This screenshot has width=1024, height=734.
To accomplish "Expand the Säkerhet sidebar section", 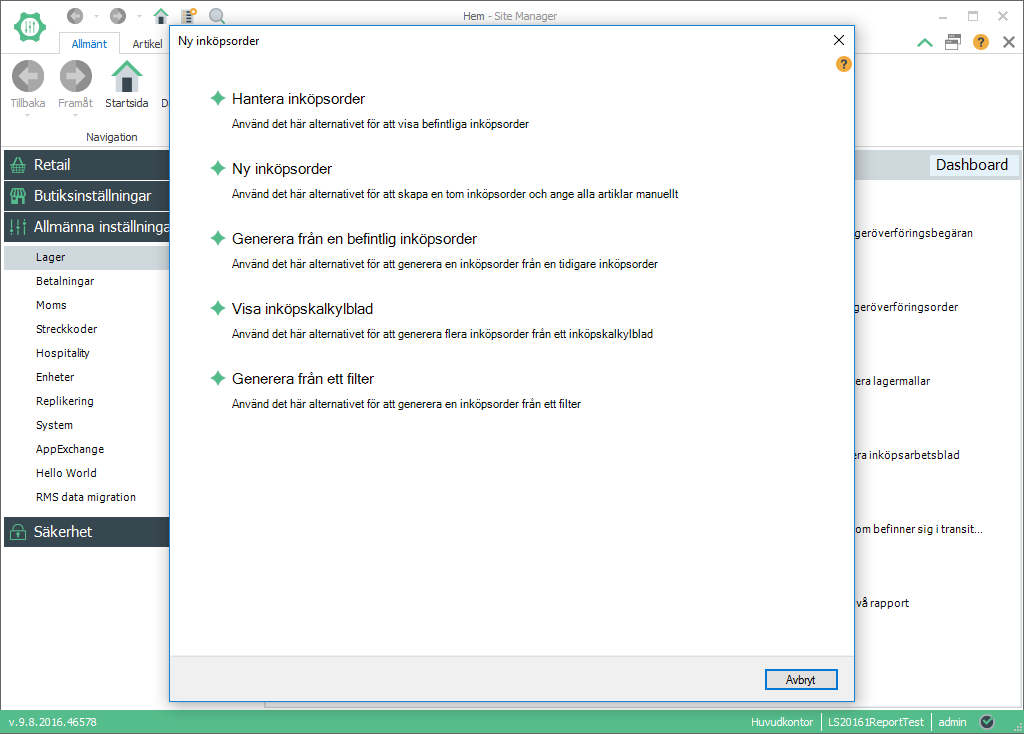I will [86, 532].
